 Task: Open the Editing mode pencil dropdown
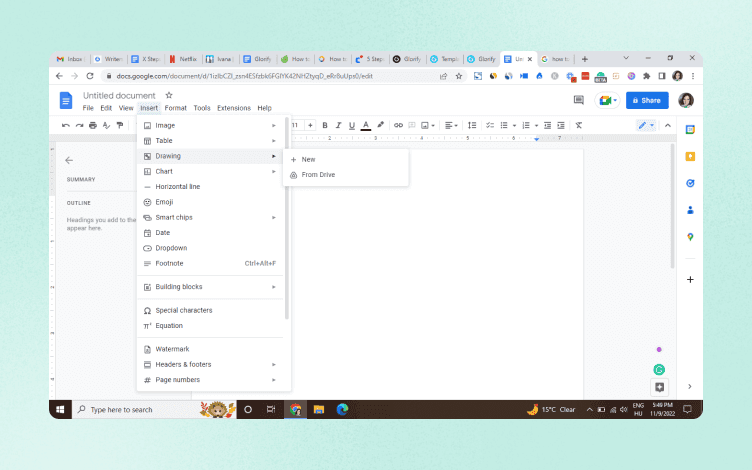[x=646, y=126]
